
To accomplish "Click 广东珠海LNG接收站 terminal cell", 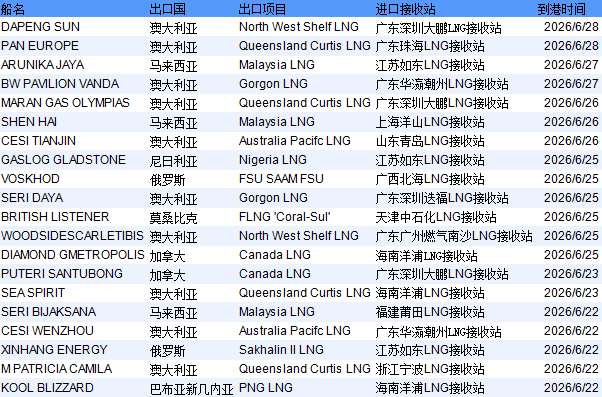I will (430, 46).
